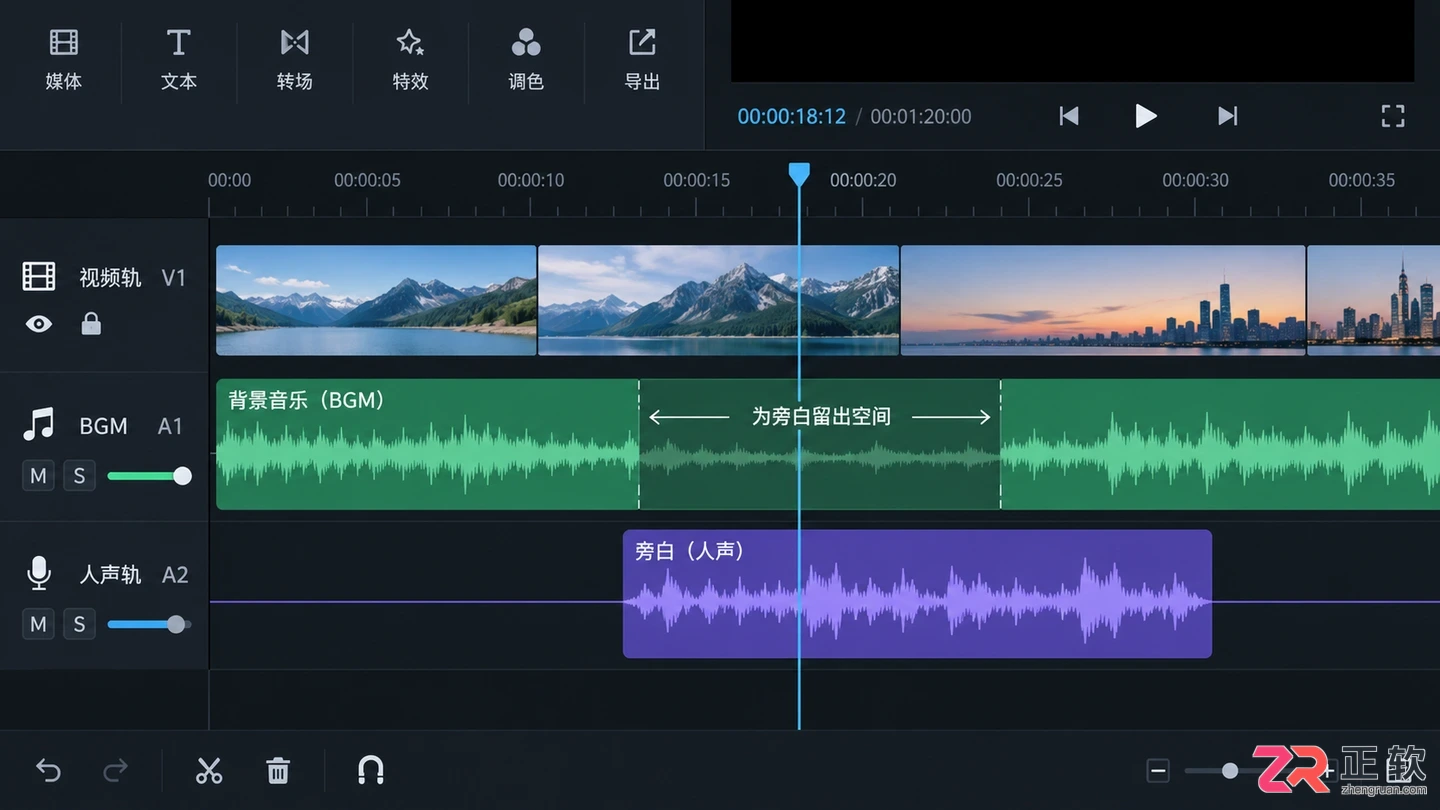Screen dimensions: 1440x810
Task: Click the 00:00:10 ruler mark
Action: (531, 180)
